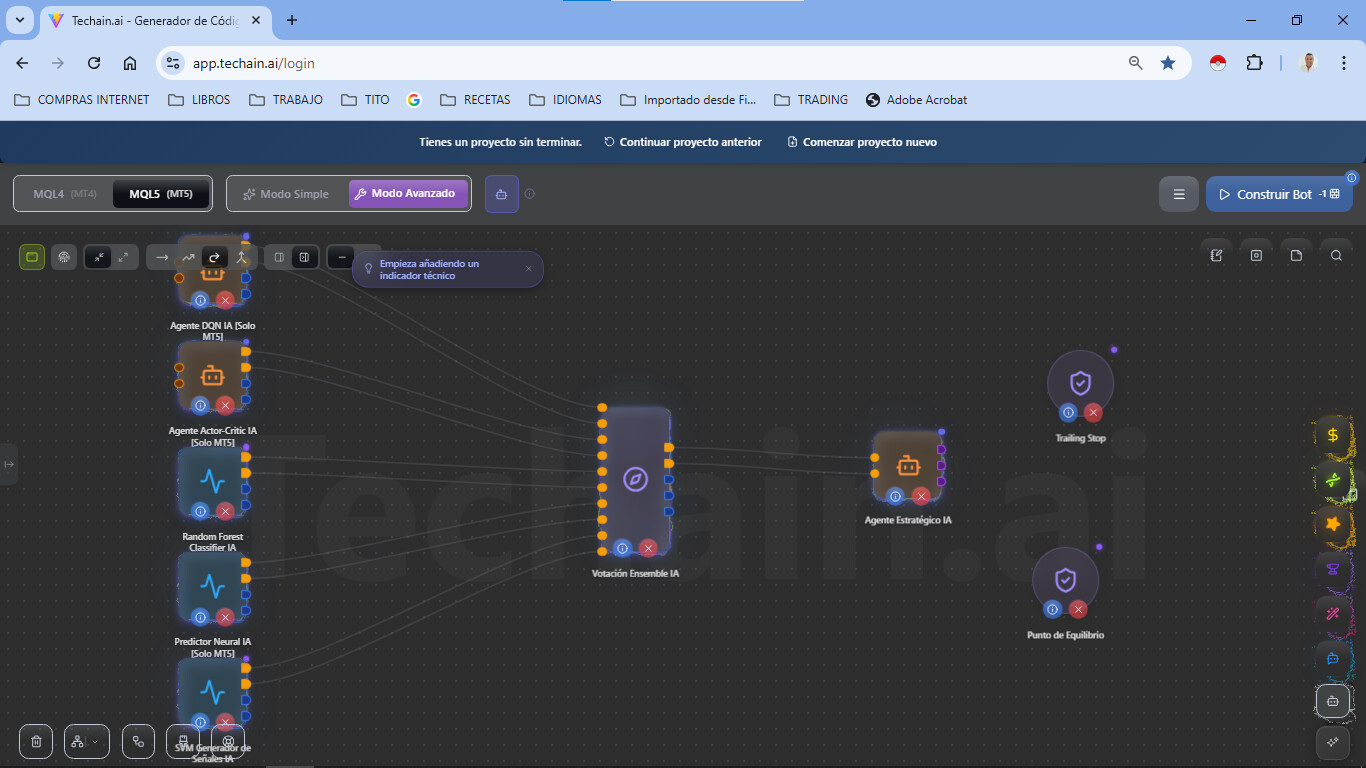
Task: Select the Techain.ai browser tab
Action: tap(150, 20)
